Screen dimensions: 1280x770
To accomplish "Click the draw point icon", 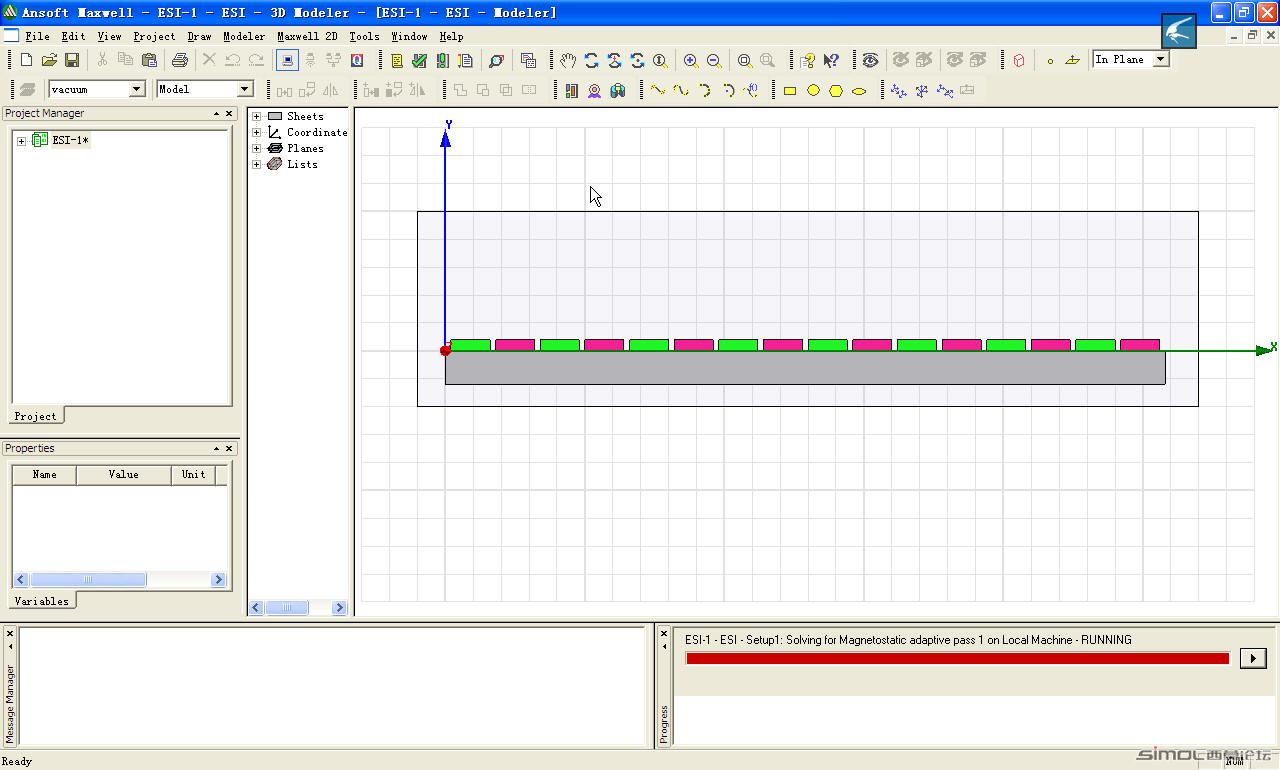I will click(x=1050, y=60).
